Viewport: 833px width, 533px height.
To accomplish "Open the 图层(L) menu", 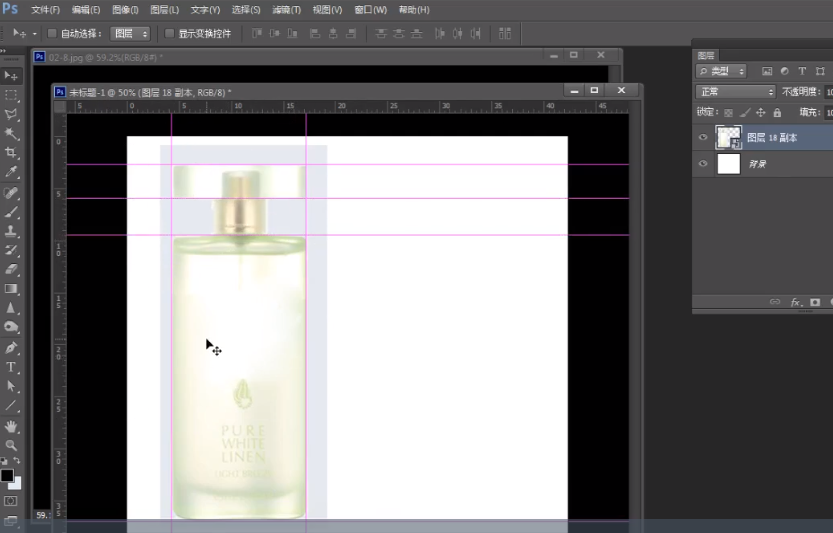I will [165, 10].
